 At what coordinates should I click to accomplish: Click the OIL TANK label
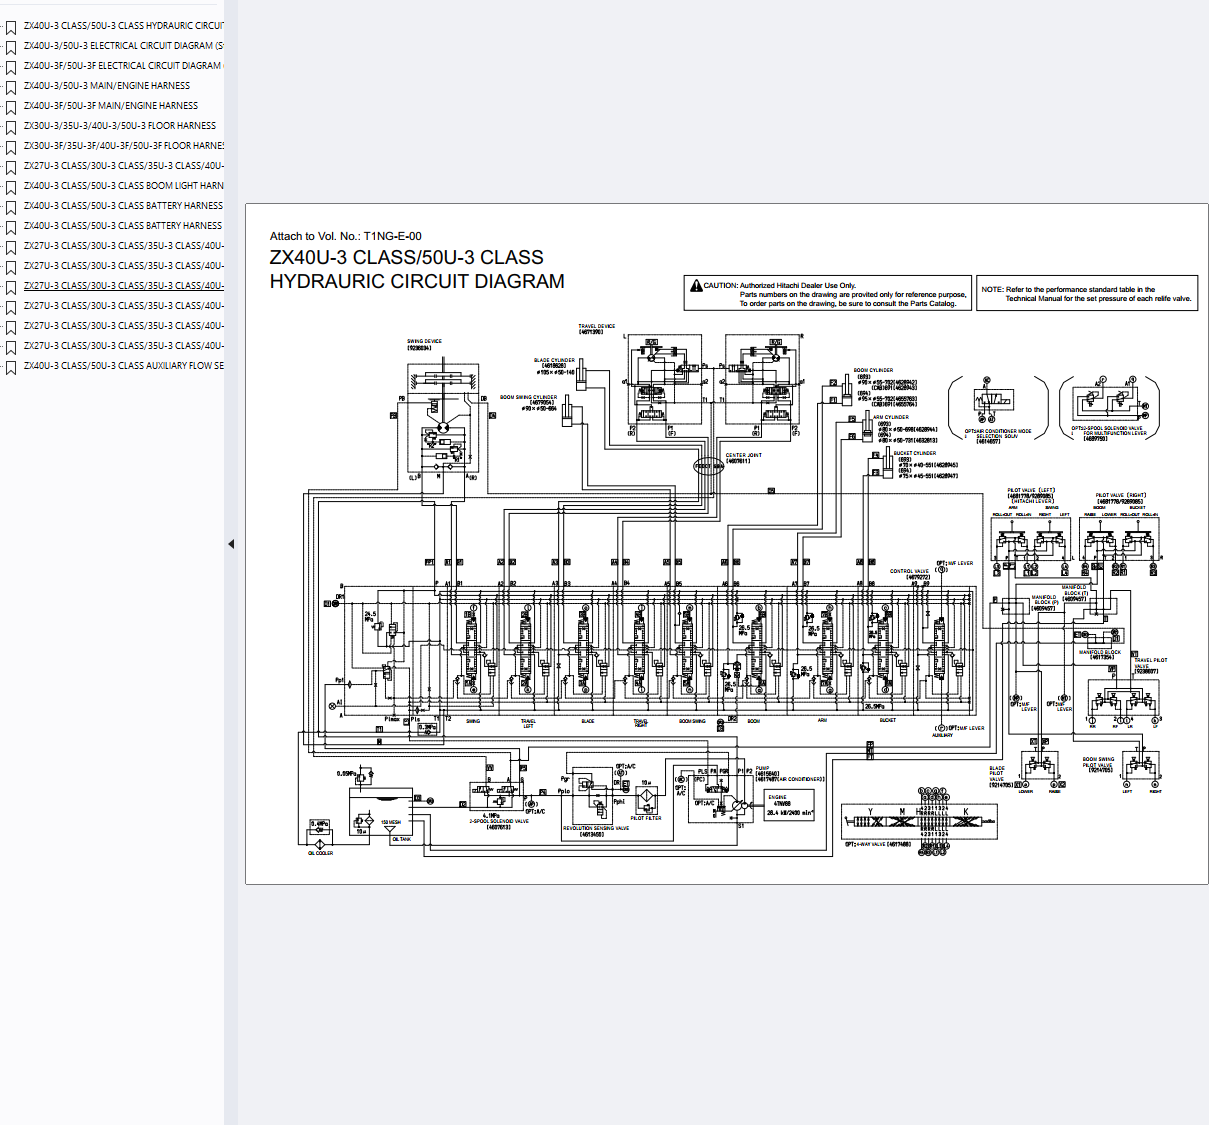click(x=401, y=839)
